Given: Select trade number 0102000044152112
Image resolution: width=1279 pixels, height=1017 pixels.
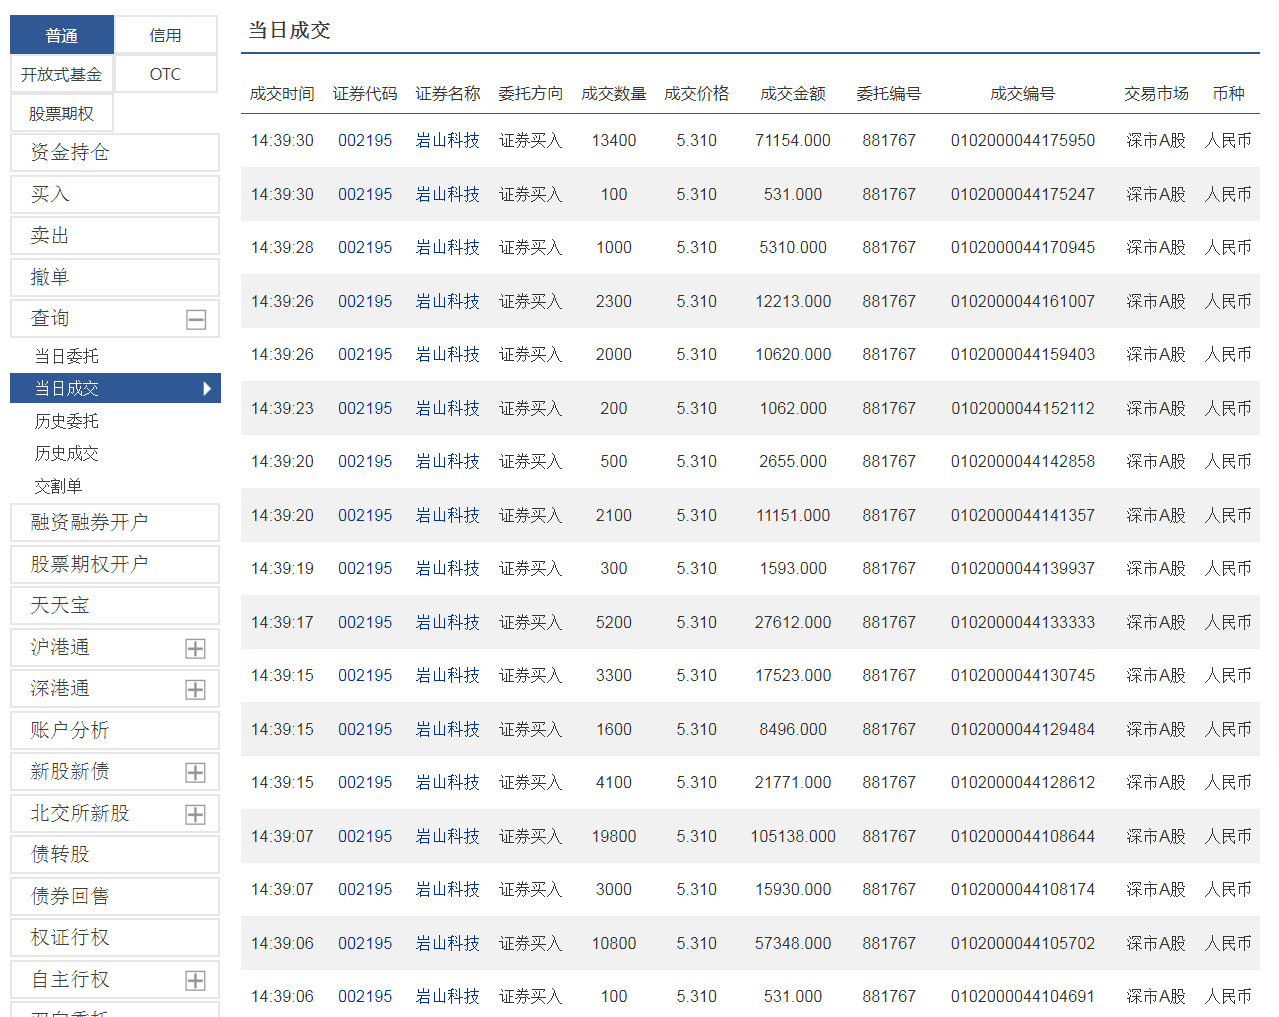Looking at the screenshot, I should tap(1023, 408).
